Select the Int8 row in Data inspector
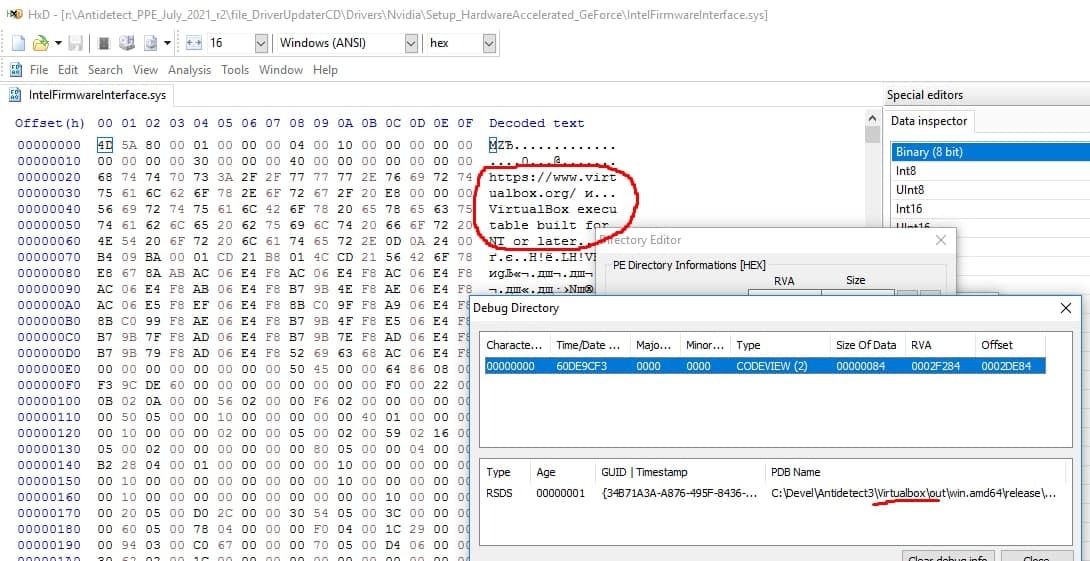Image resolution: width=1090 pixels, height=561 pixels. pyautogui.click(x=991, y=170)
